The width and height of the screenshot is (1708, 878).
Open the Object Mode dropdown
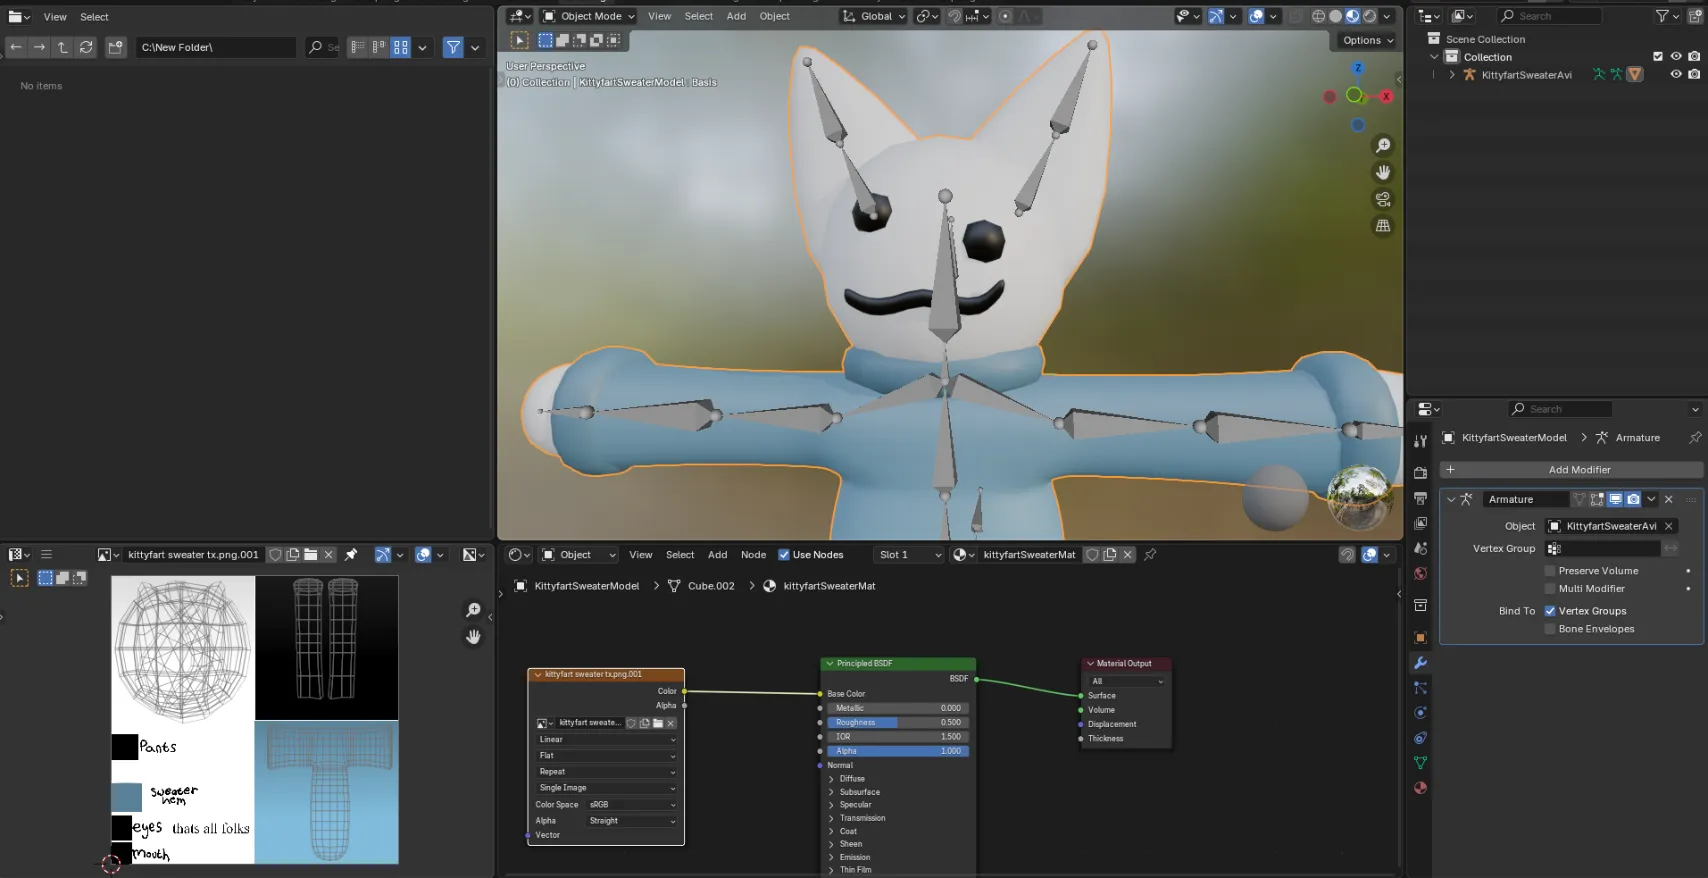coord(589,16)
